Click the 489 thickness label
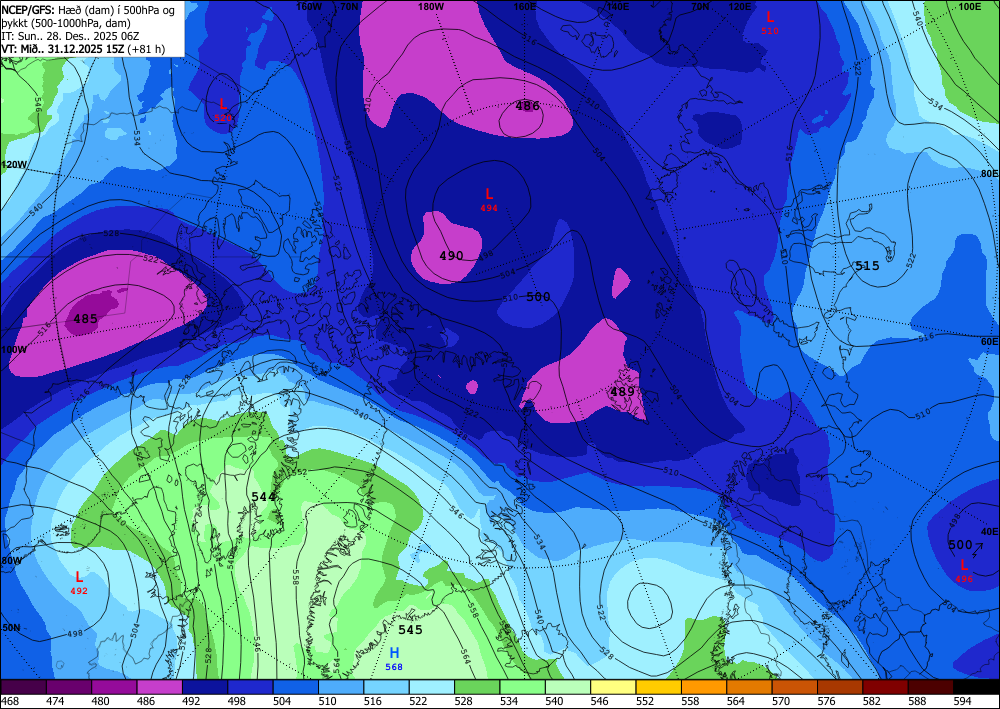The height and width of the screenshot is (709, 1000). coord(622,391)
